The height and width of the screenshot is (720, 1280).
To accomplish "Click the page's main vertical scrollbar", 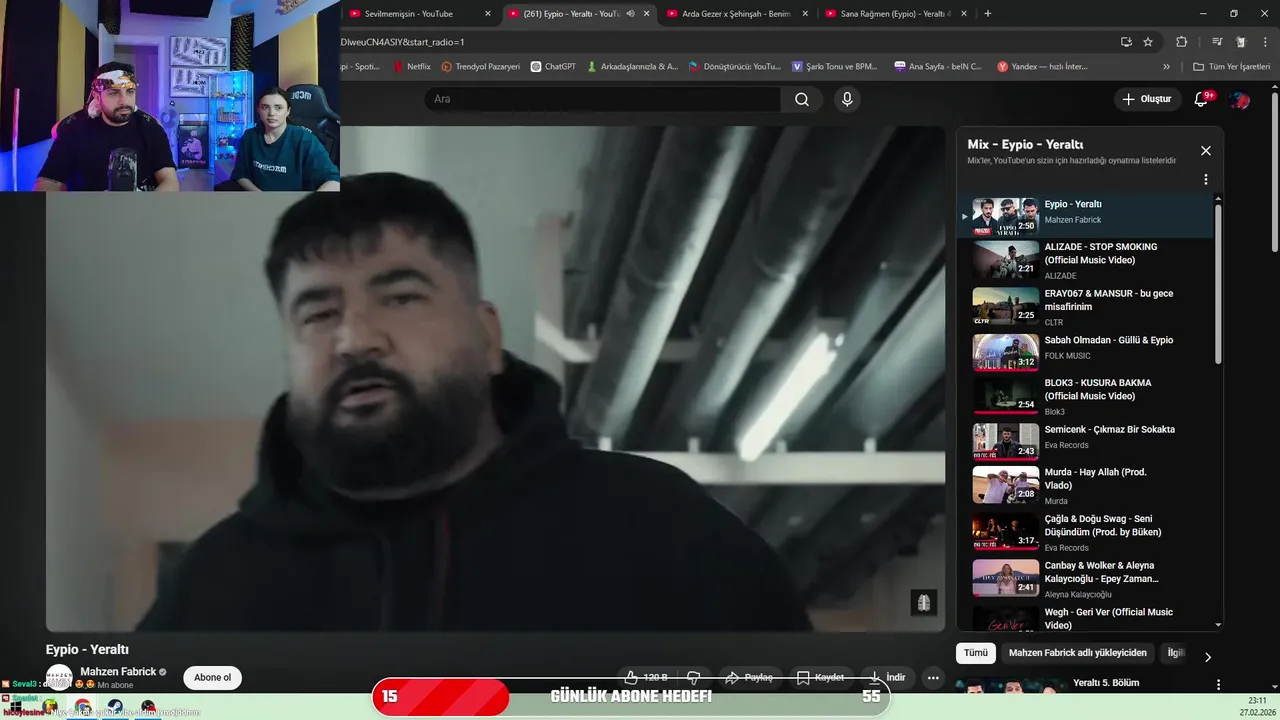I will (1274, 172).
